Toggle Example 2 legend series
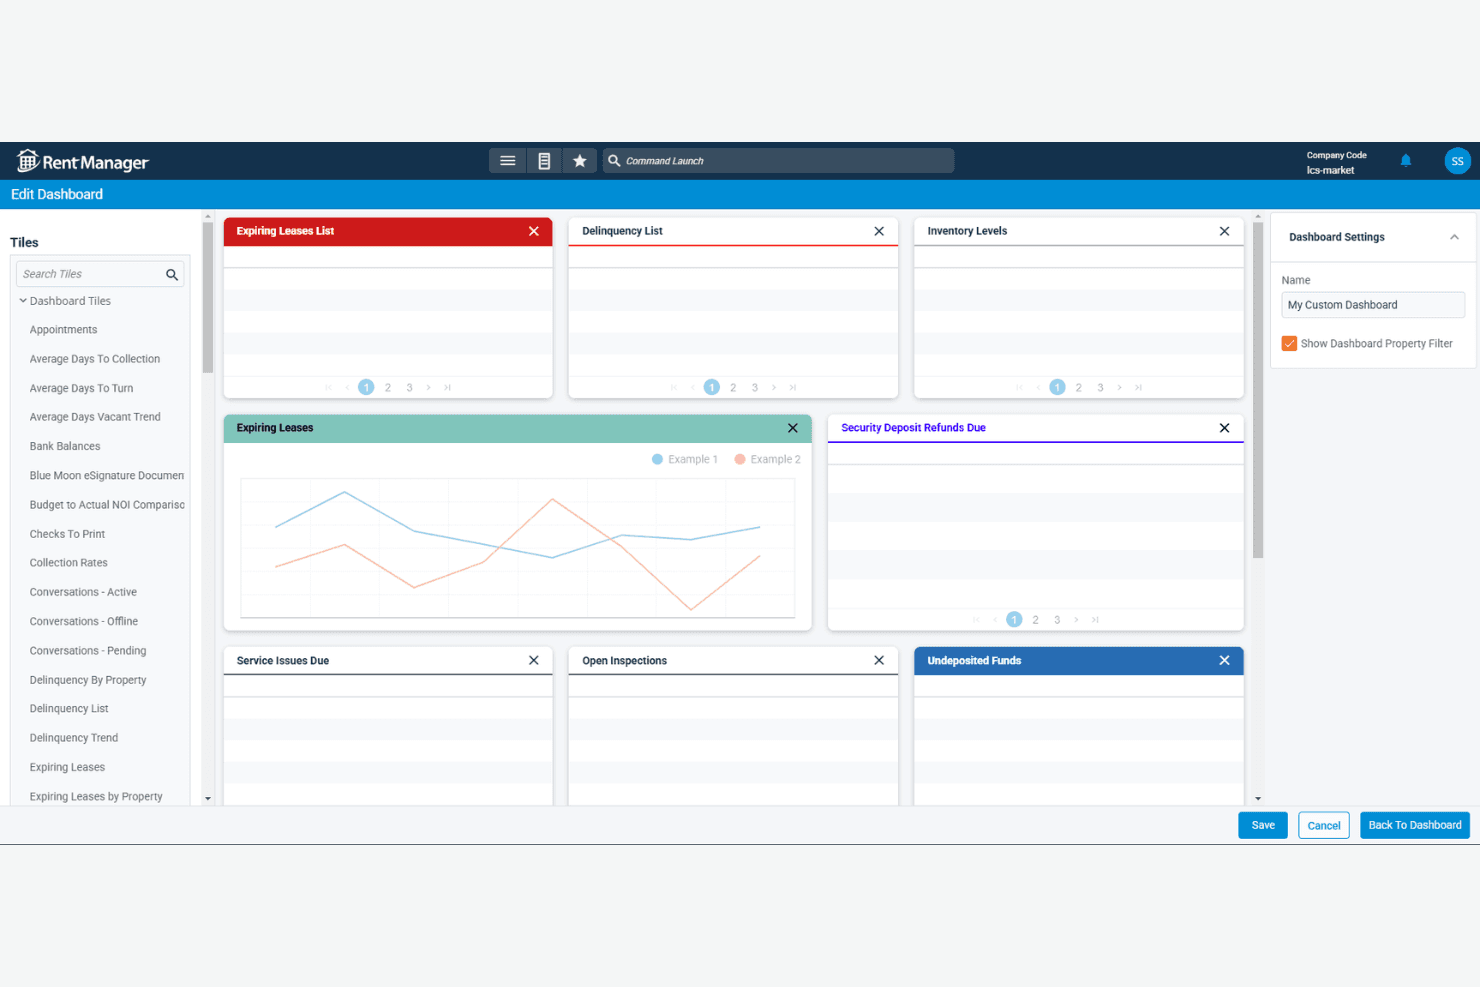This screenshot has width=1480, height=987. pos(768,460)
